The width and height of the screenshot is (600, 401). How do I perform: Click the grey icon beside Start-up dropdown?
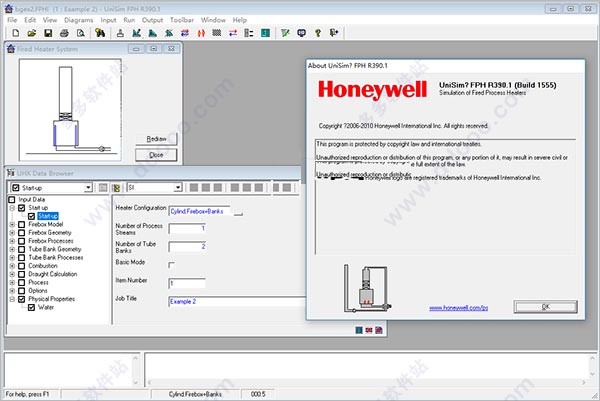coord(103,187)
